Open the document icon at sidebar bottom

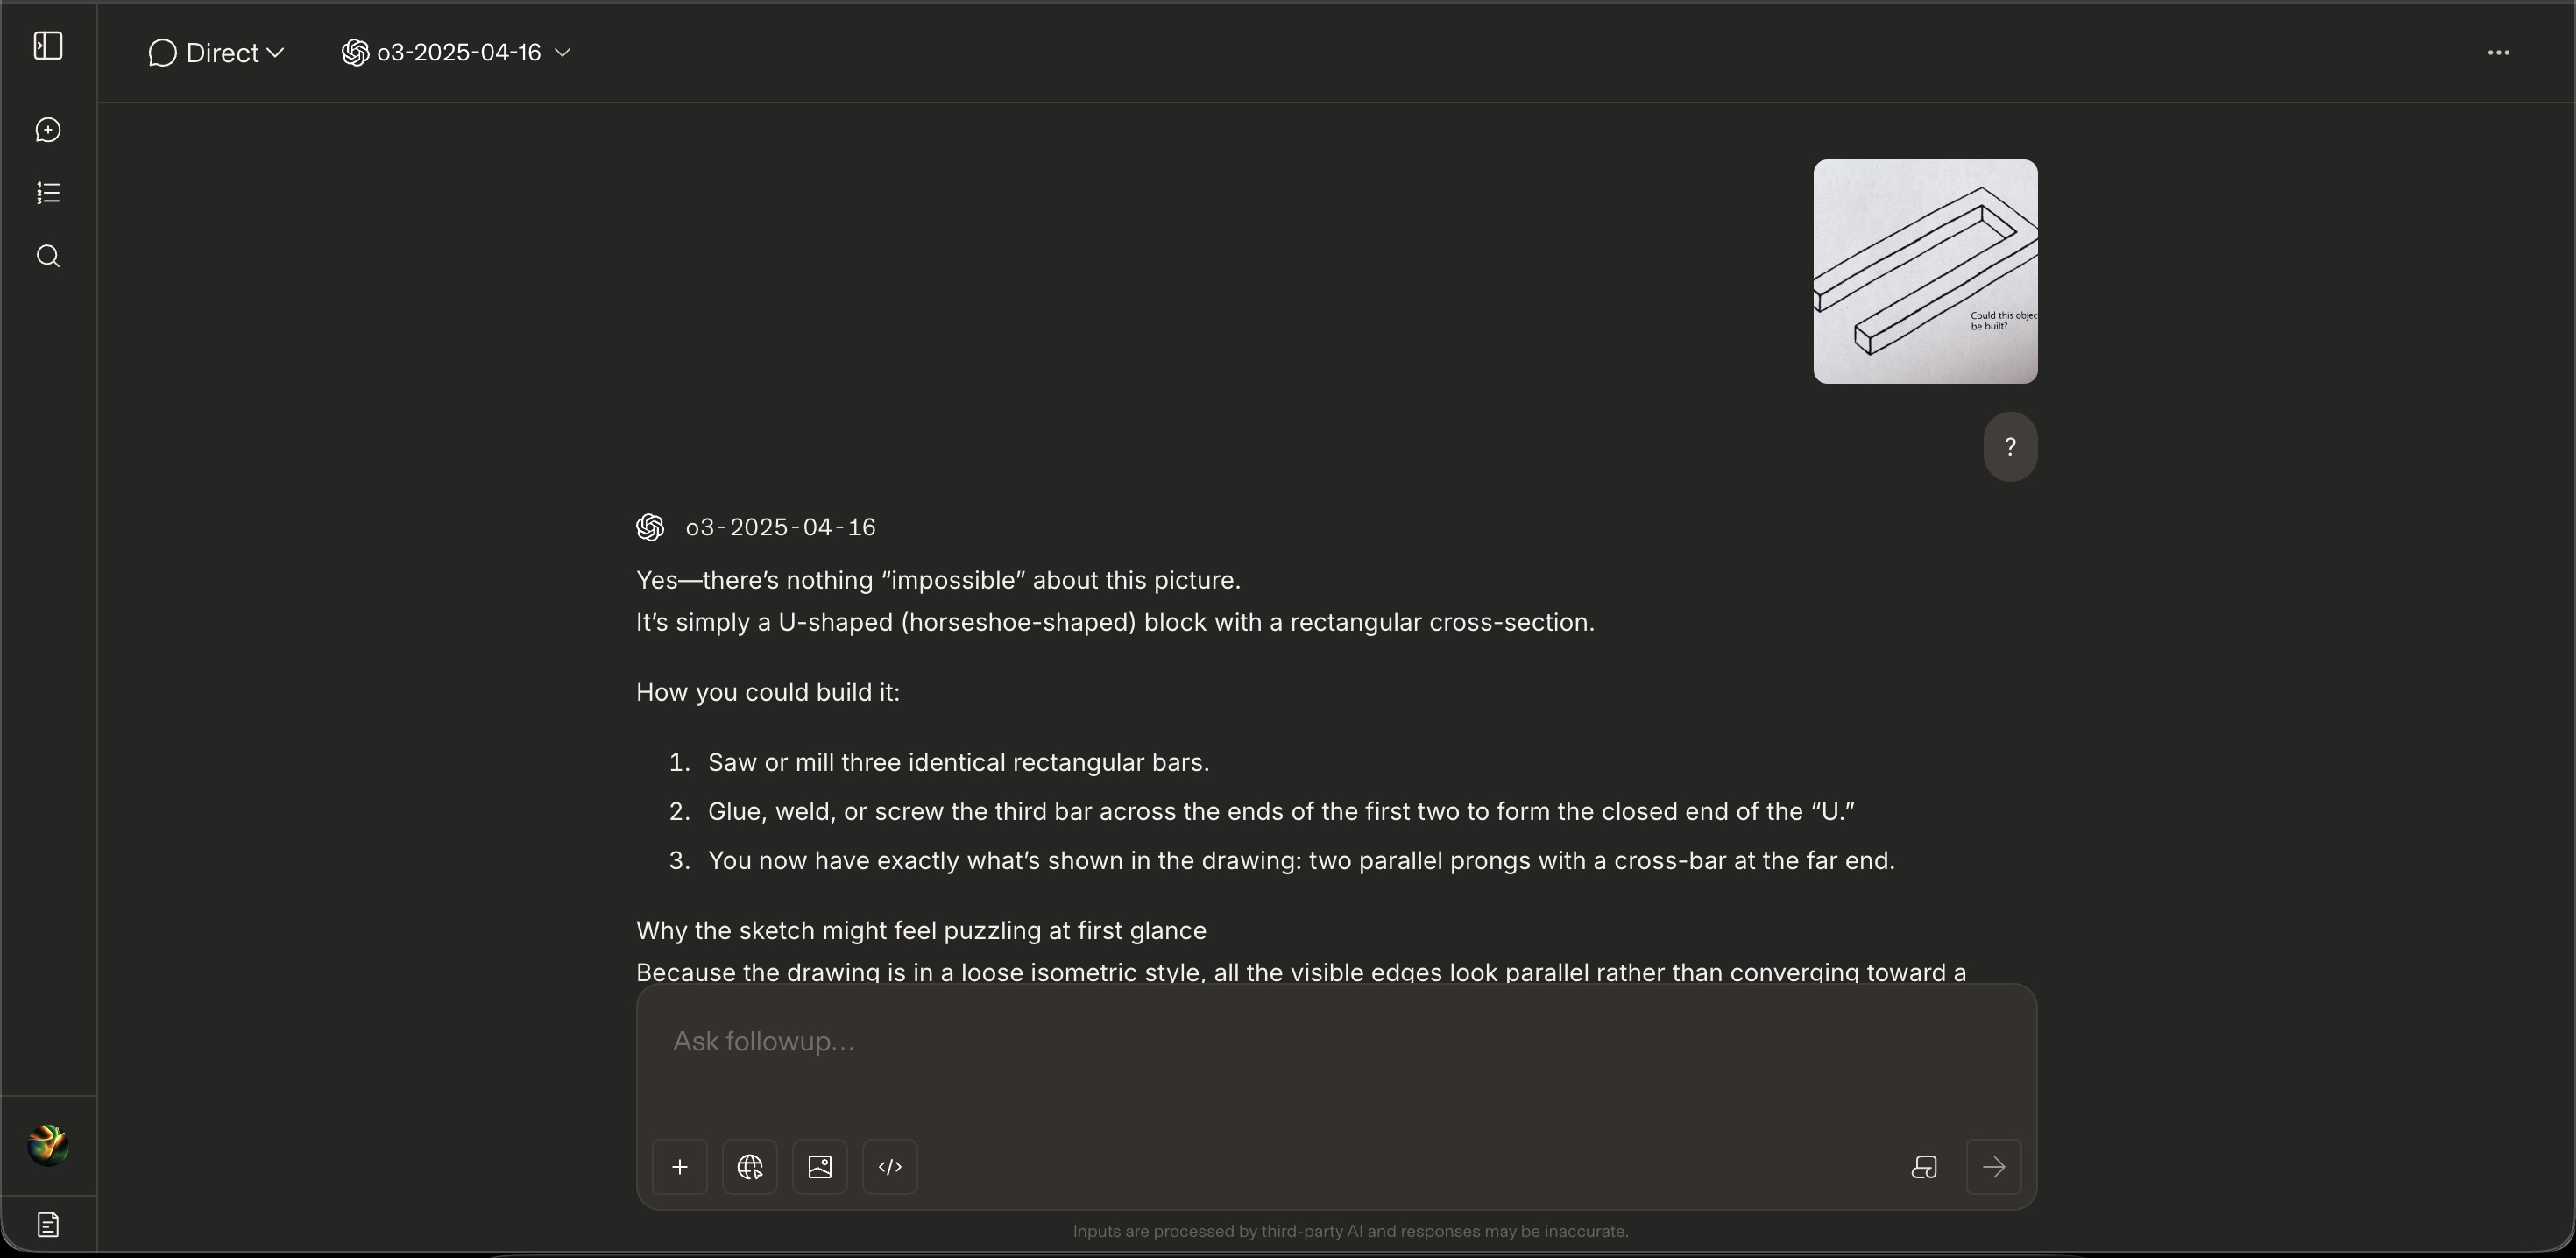click(48, 1224)
